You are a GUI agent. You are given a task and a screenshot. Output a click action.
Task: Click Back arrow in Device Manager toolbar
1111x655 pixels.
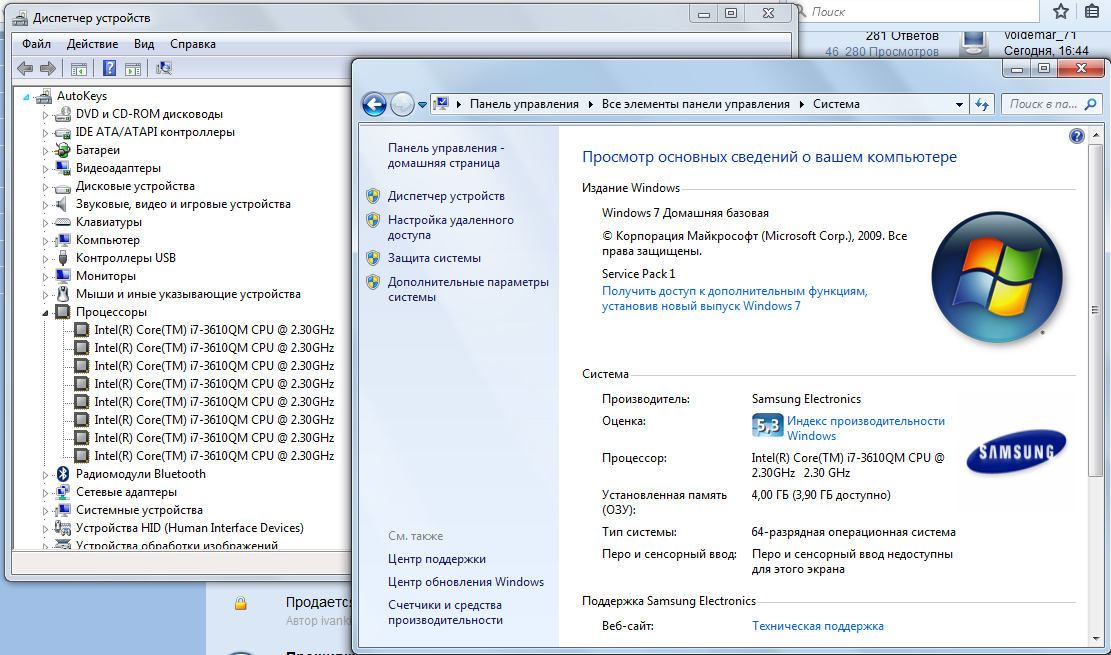click(x=25, y=68)
